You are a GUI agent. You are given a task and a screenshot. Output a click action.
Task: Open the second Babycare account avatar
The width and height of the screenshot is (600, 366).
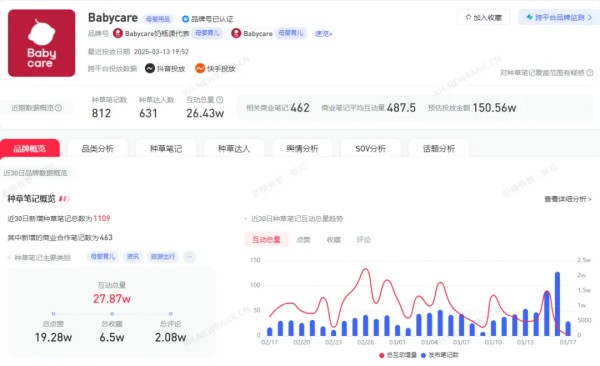pyautogui.click(x=236, y=34)
